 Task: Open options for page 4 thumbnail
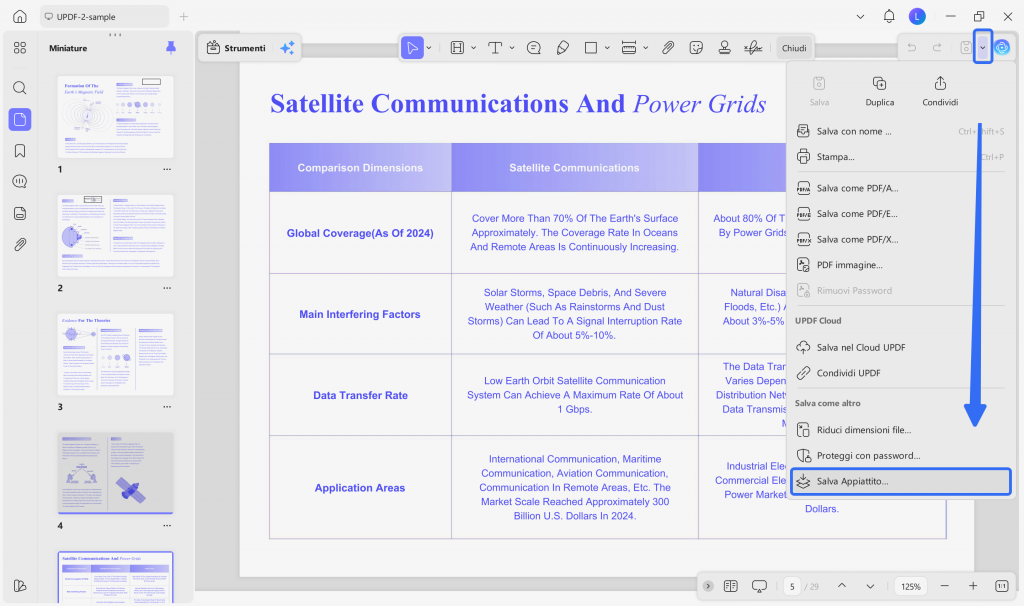click(167, 526)
